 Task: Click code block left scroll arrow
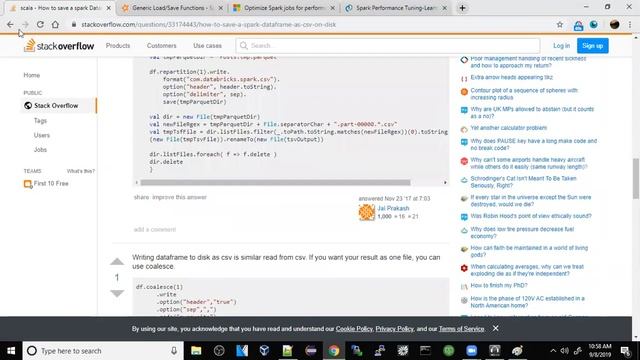[x=137, y=182]
